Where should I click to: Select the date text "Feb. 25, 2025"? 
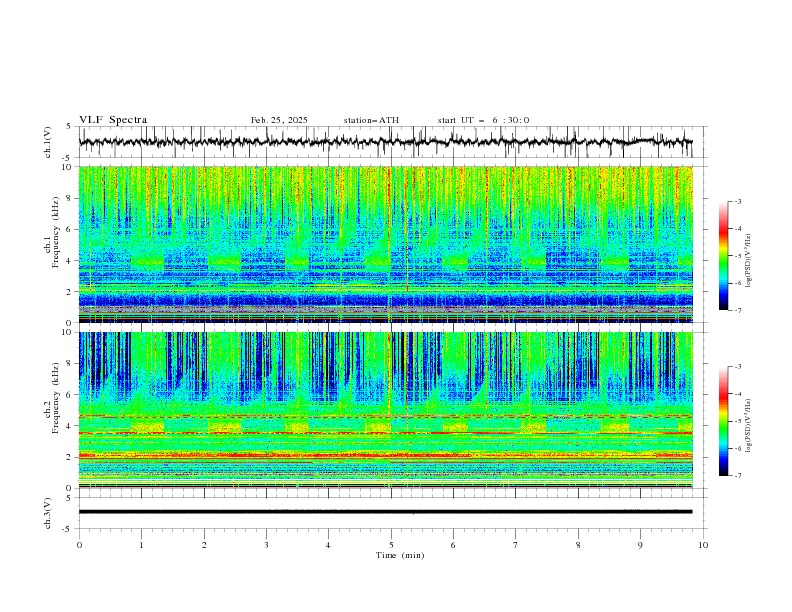point(279,120)
